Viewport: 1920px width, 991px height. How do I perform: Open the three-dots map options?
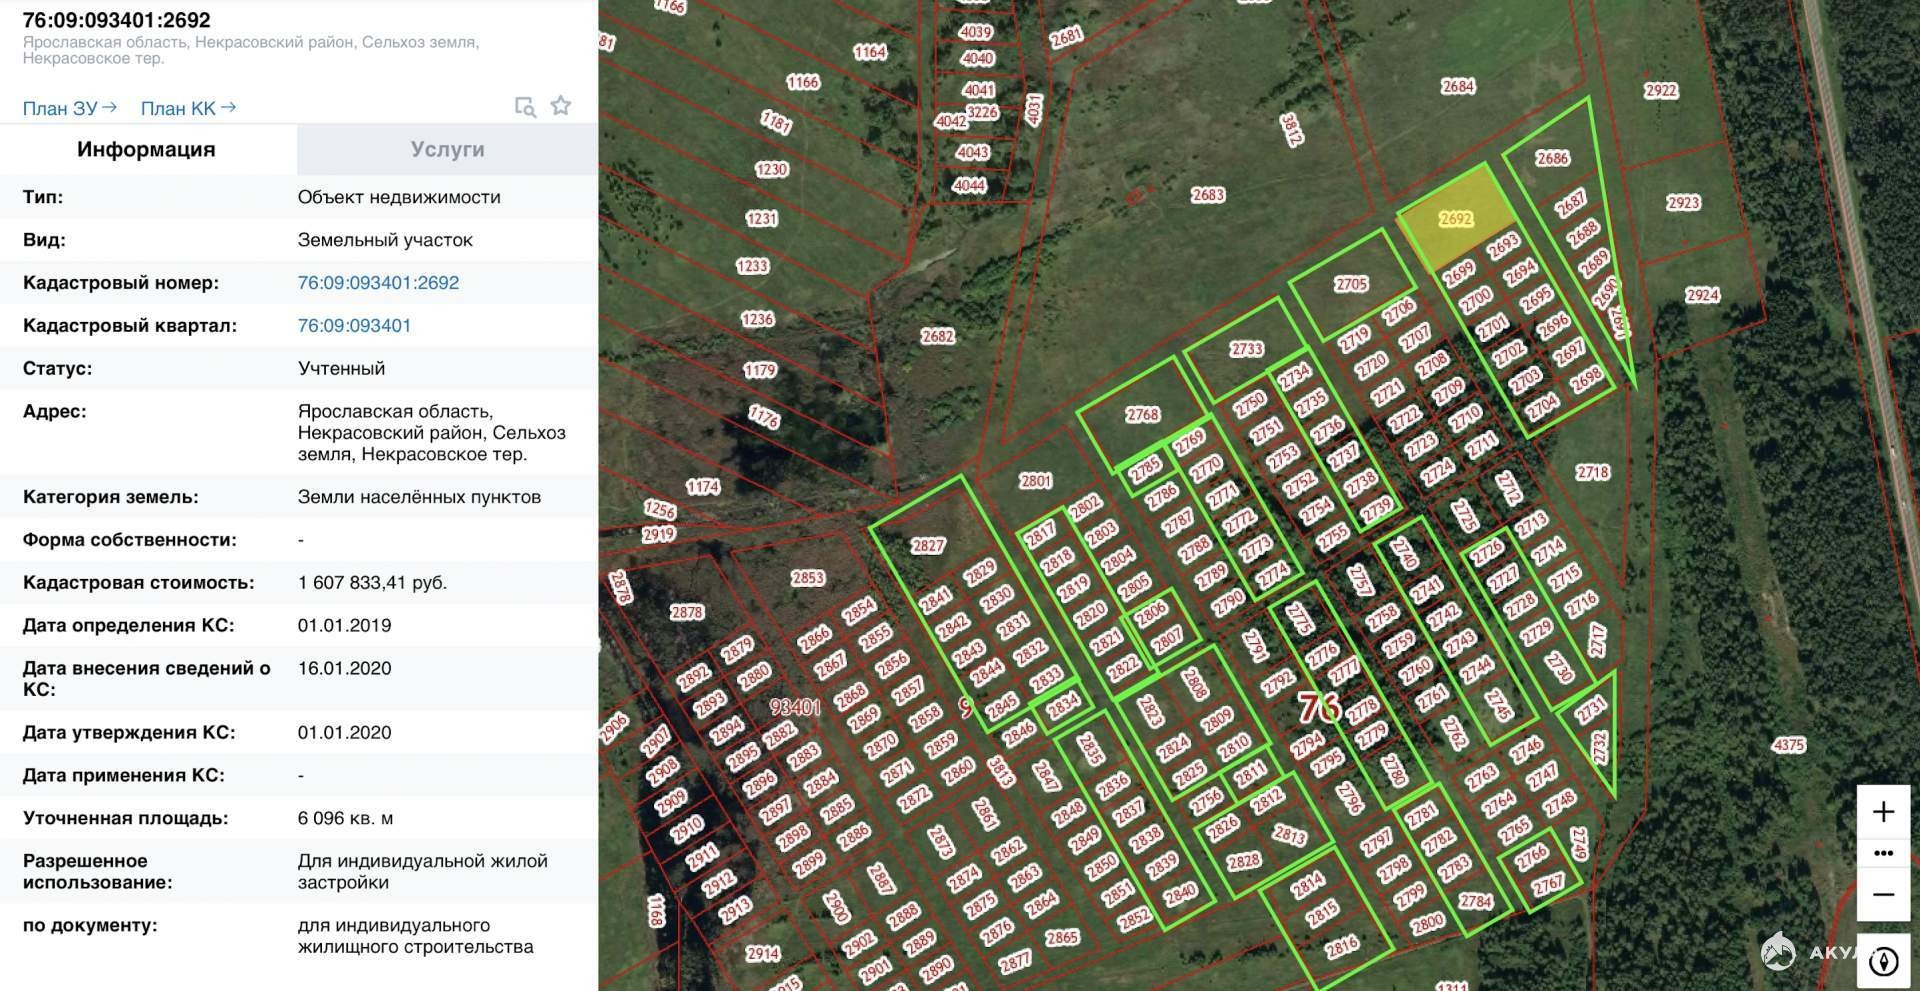click(x=1883, y=853)
